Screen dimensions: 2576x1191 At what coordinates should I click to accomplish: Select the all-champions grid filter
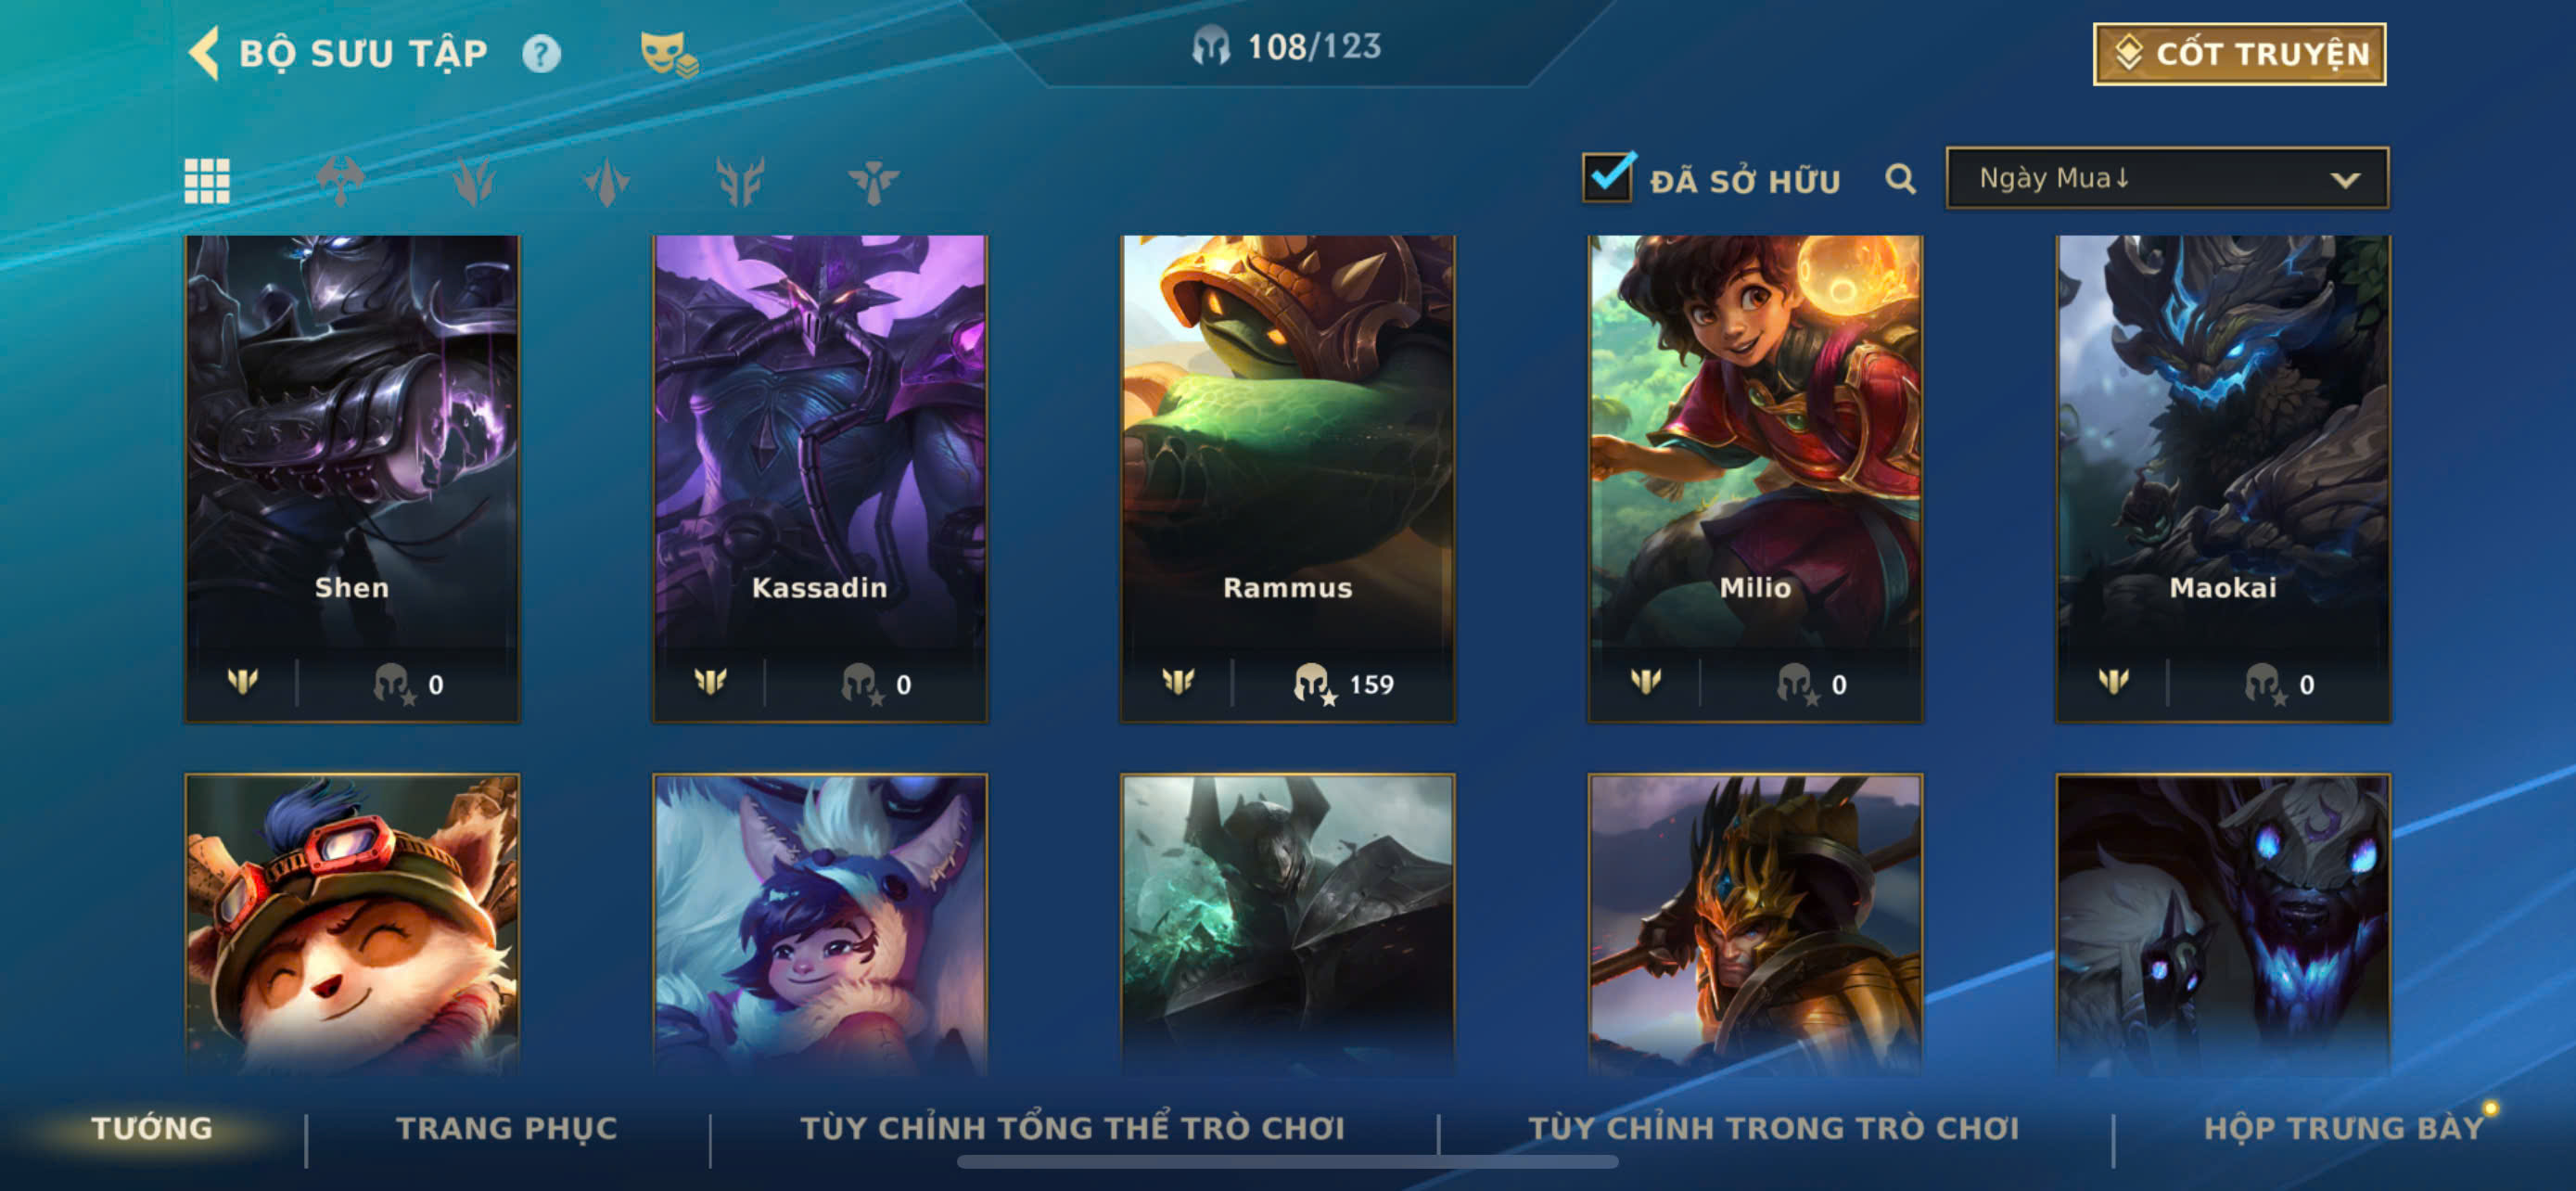pyautogui.click(x=207, y=181)
